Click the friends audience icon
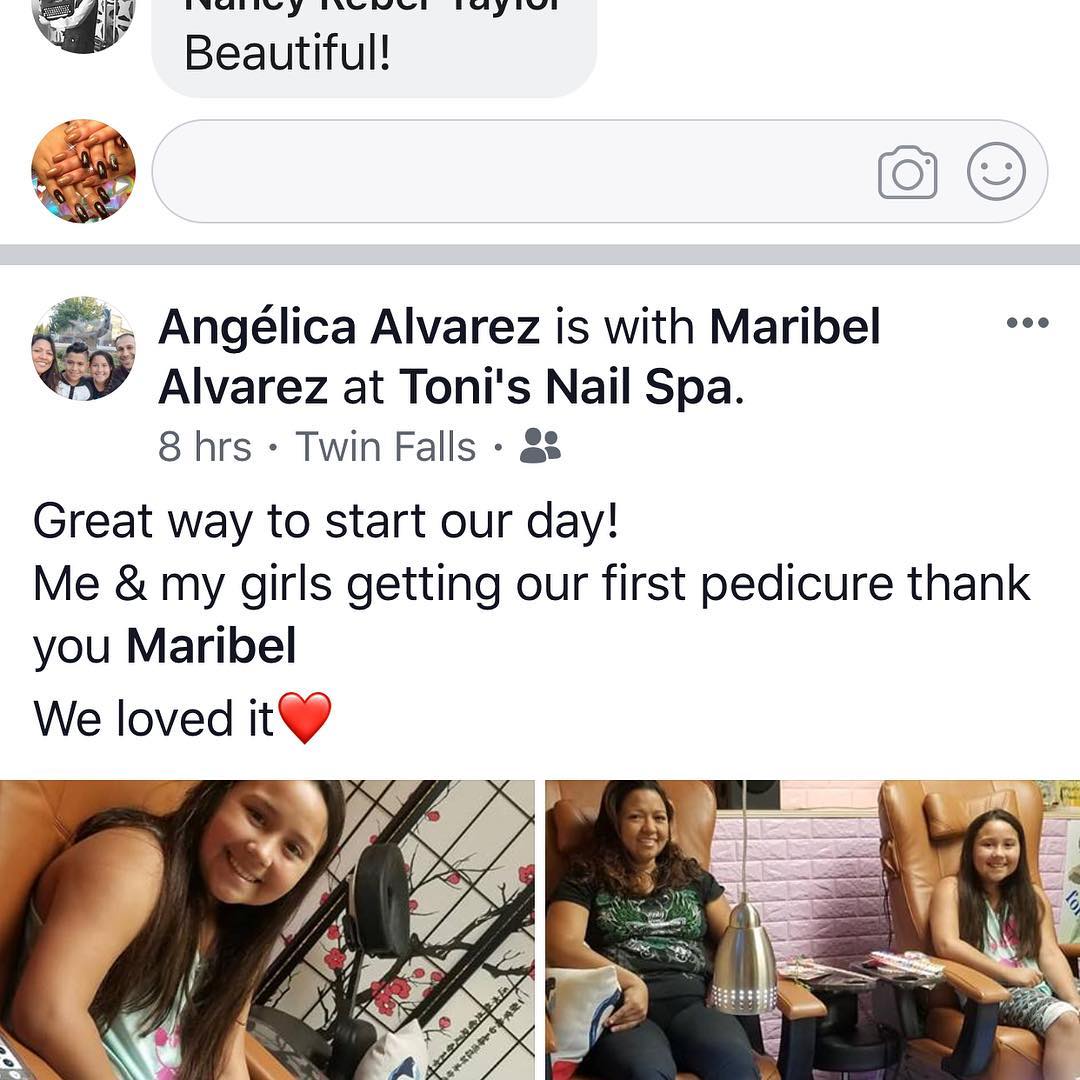 pyautogui.click(x=540, y=446)
